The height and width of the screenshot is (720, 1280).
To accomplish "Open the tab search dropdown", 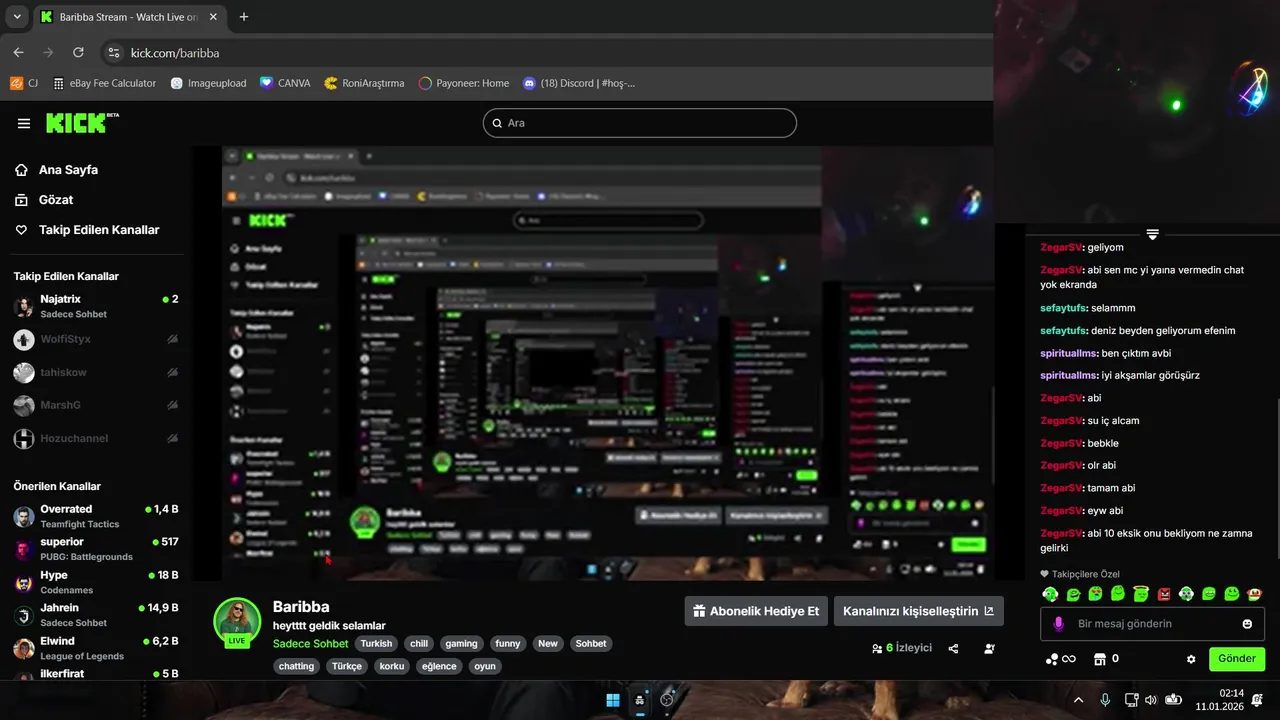I will [17, 17].
